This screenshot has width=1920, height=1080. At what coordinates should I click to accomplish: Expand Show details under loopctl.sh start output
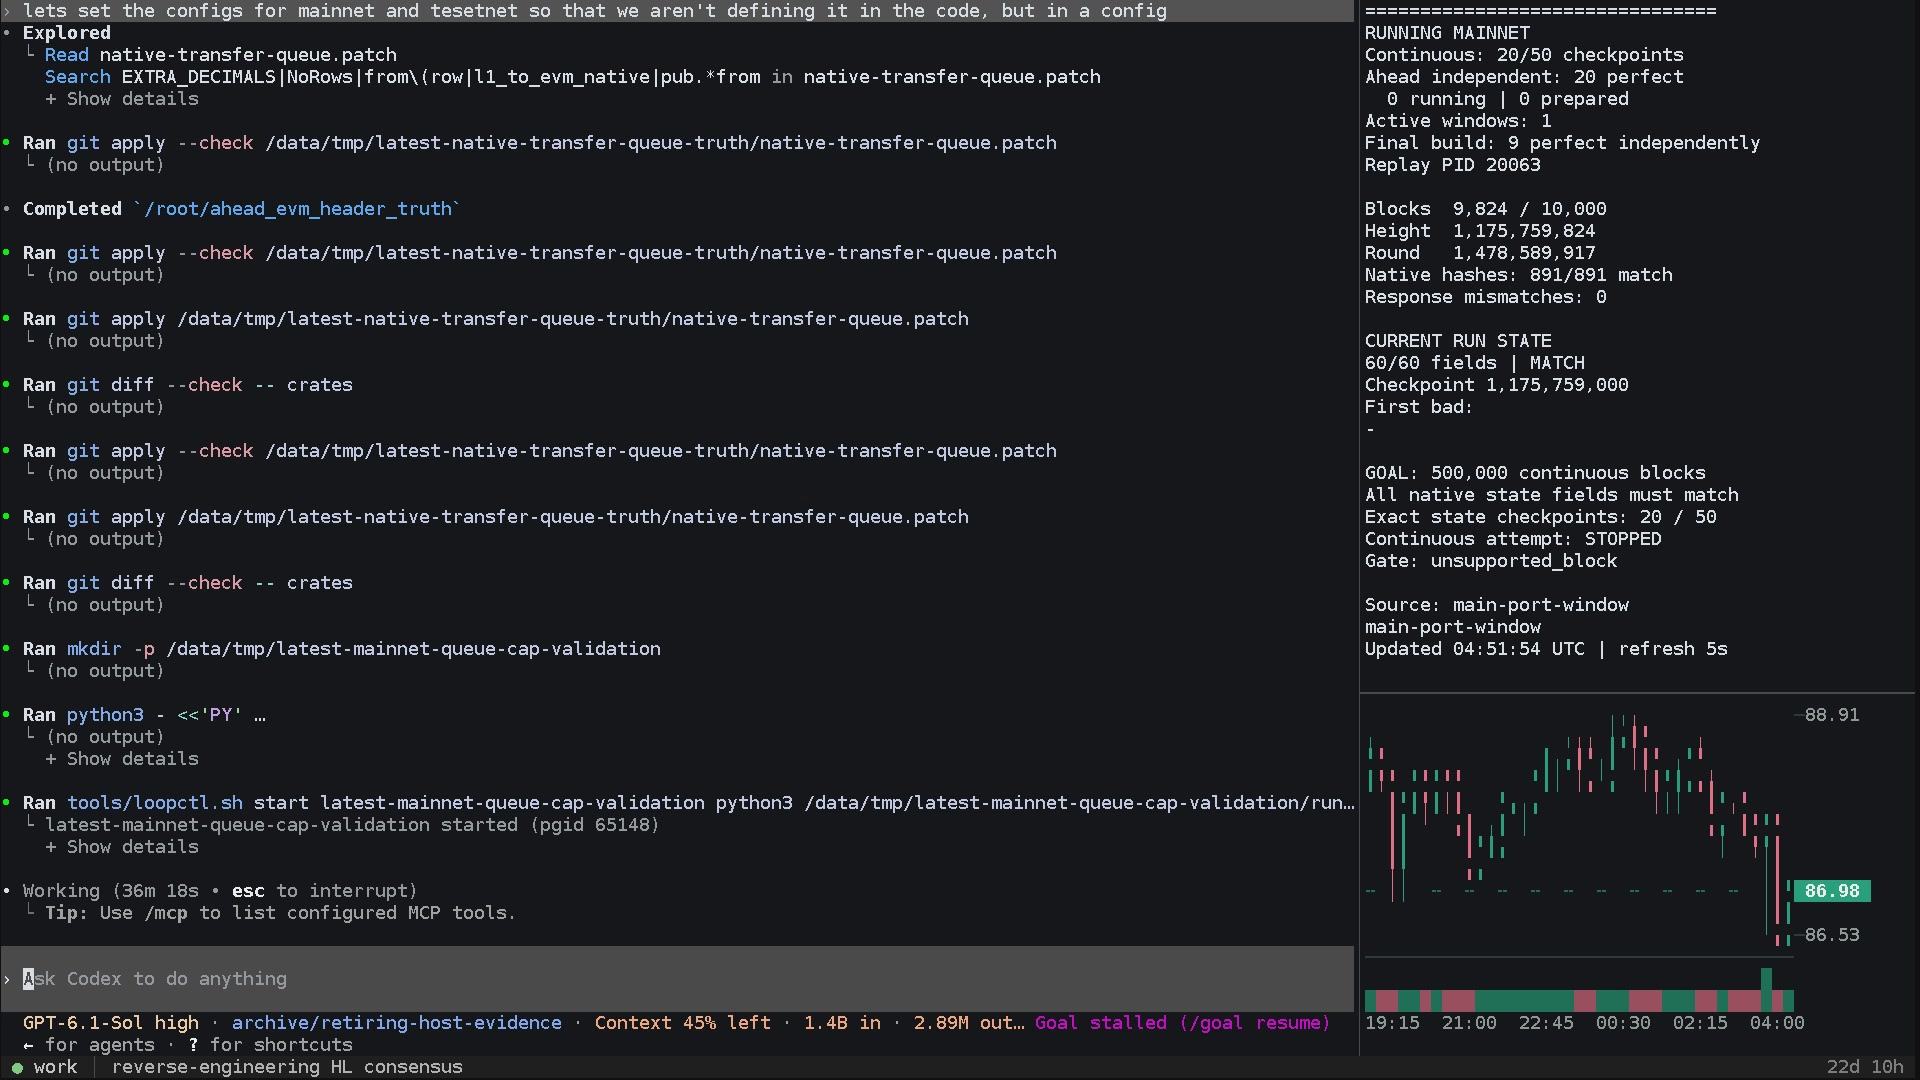pos(122,847)
